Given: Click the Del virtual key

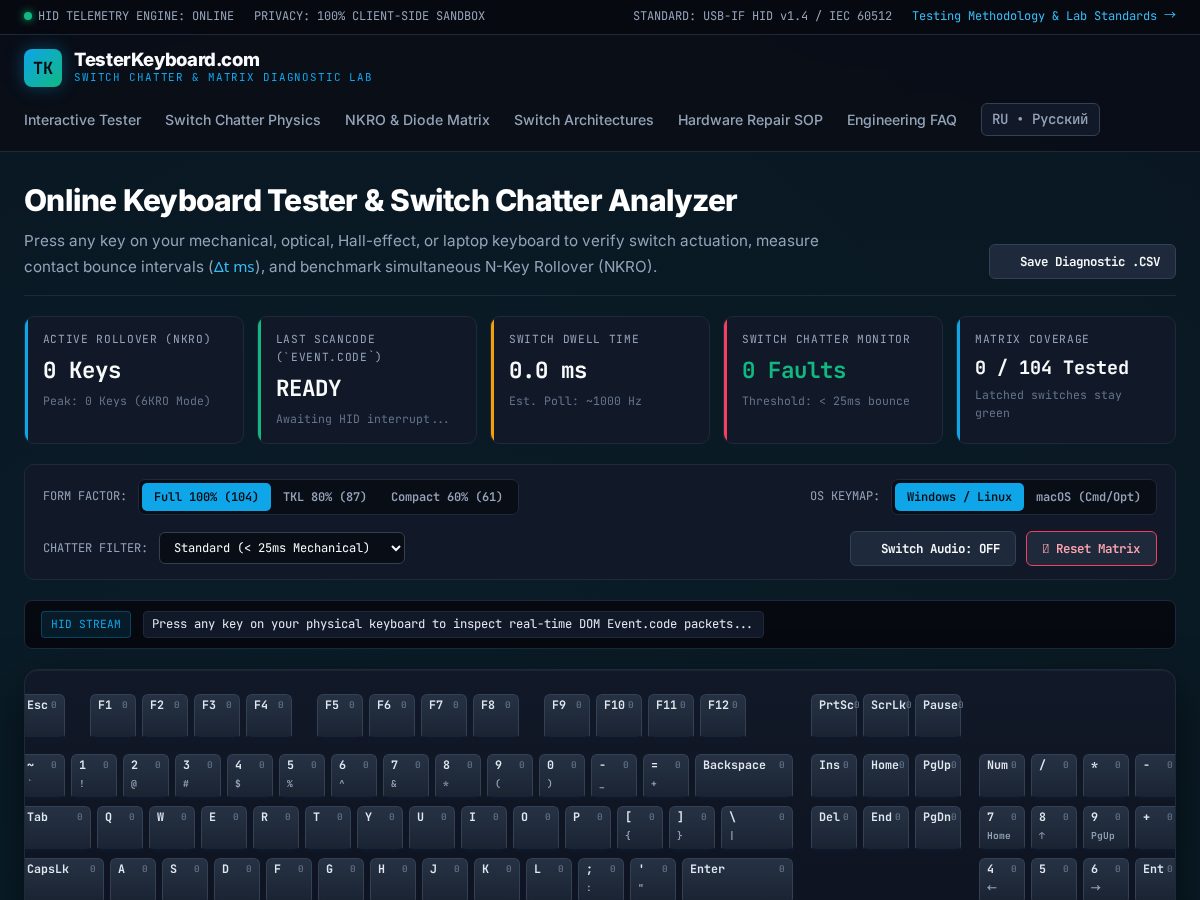Looking at the screenshot, I should (834, 828).
